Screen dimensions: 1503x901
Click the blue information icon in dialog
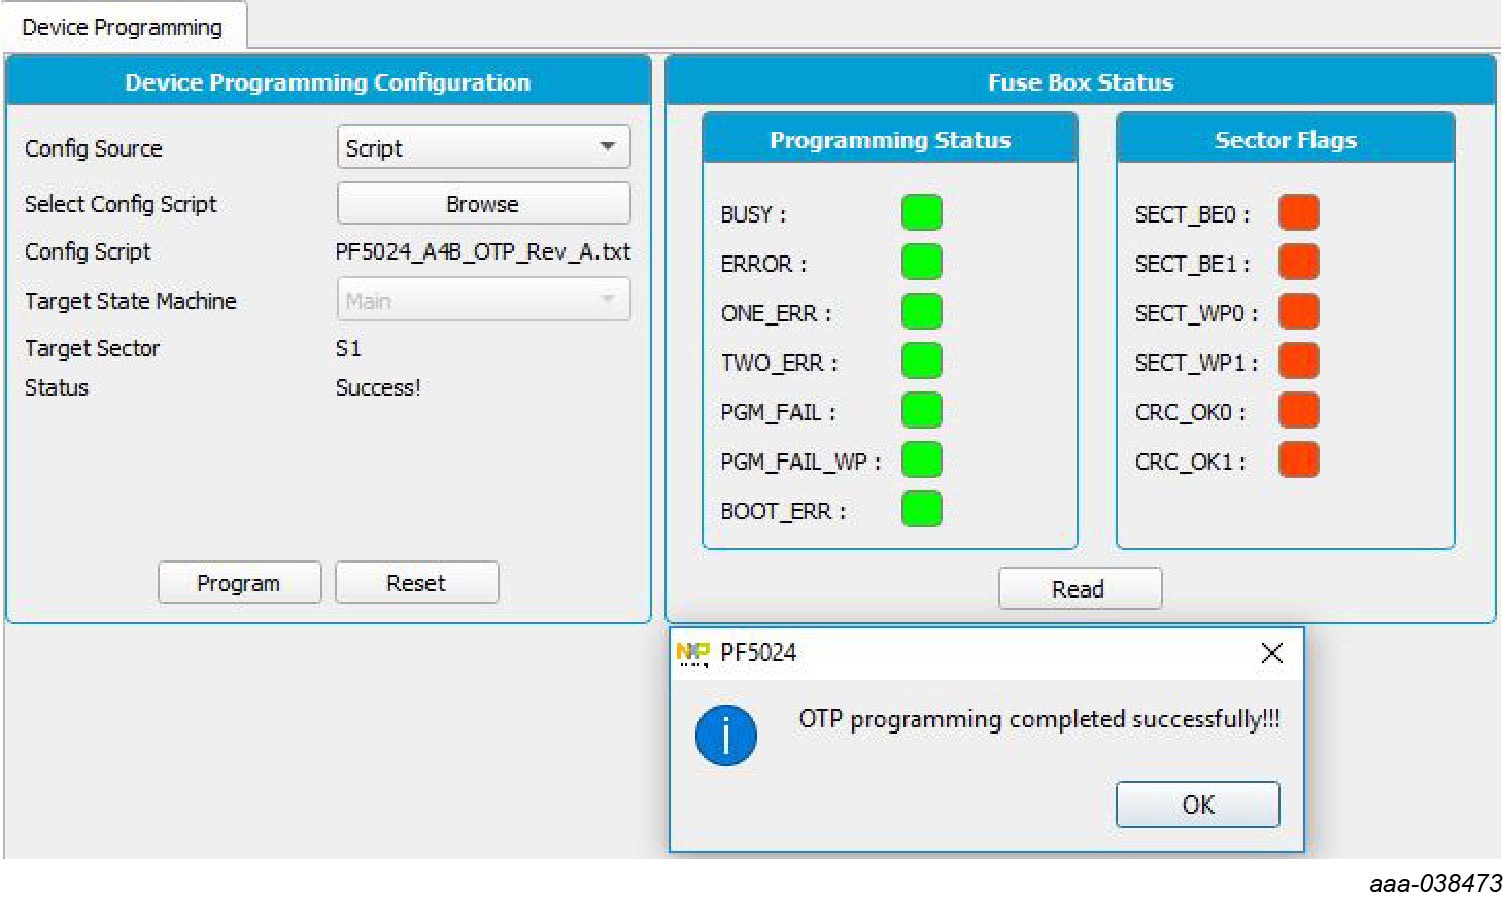click(725, 735)
